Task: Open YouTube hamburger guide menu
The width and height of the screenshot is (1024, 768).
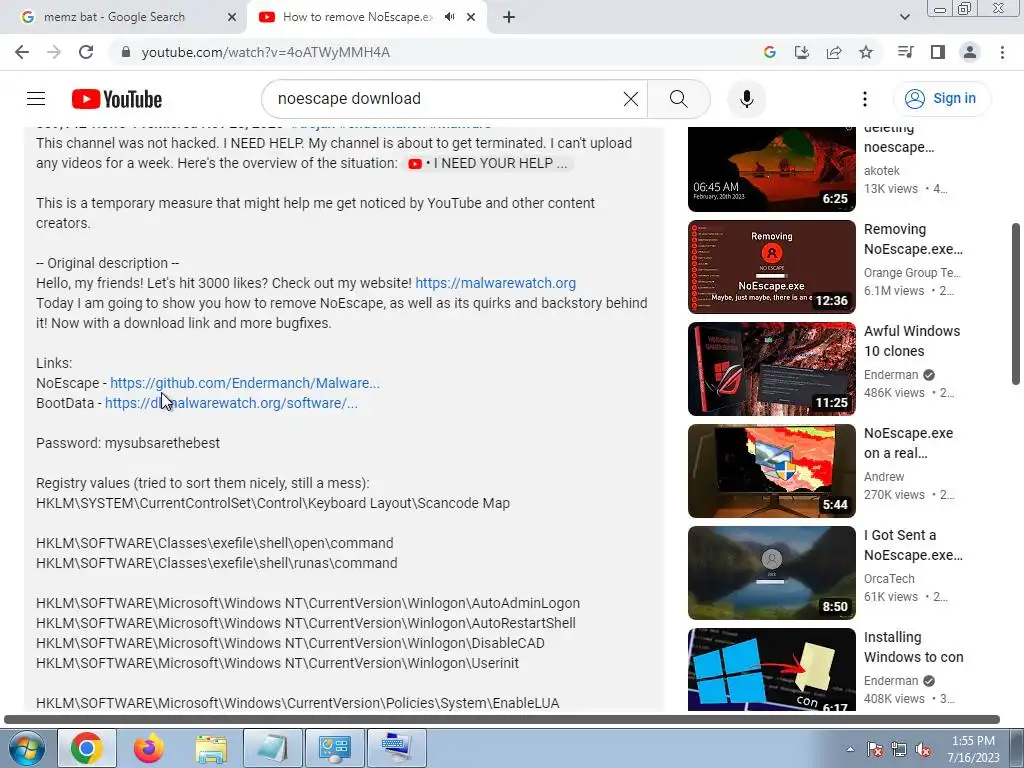Action: (36, 99)
